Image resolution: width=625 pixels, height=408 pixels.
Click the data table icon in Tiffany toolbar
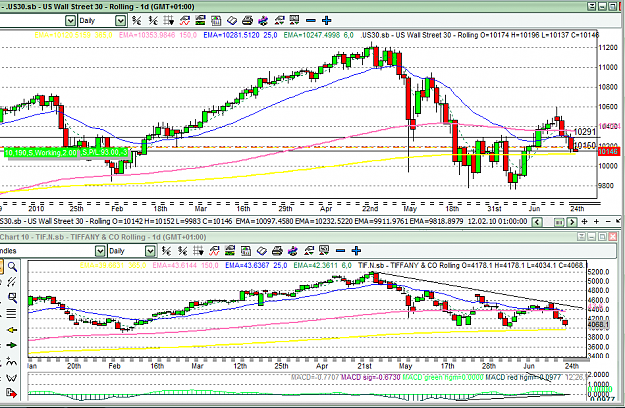246,251
